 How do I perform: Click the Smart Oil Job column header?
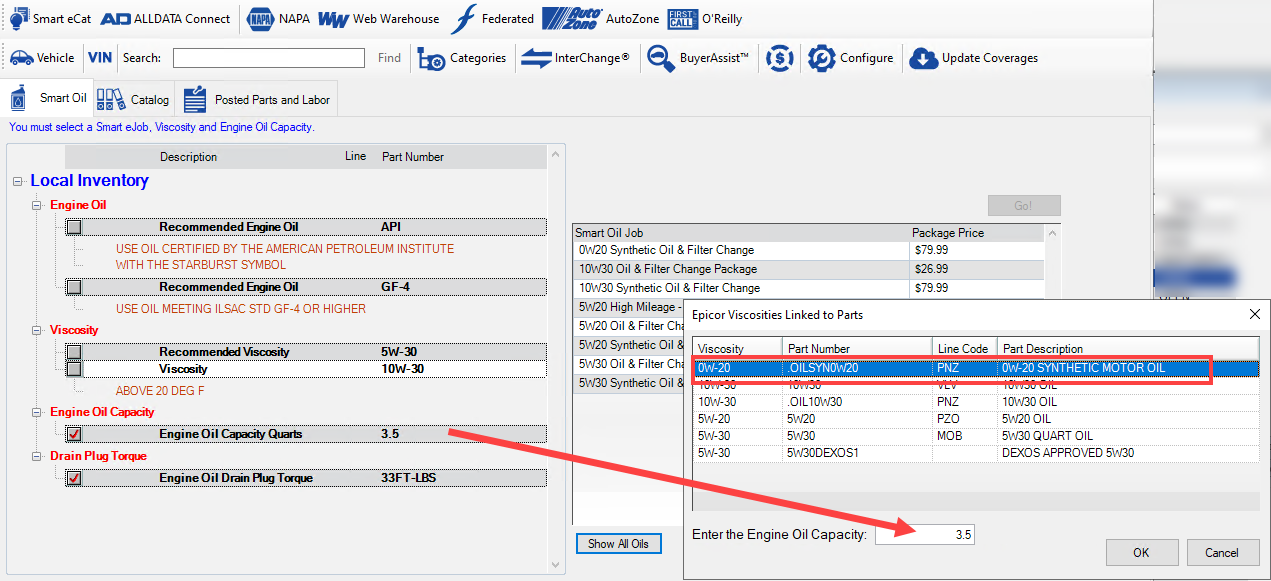click(x=741, y=233)
